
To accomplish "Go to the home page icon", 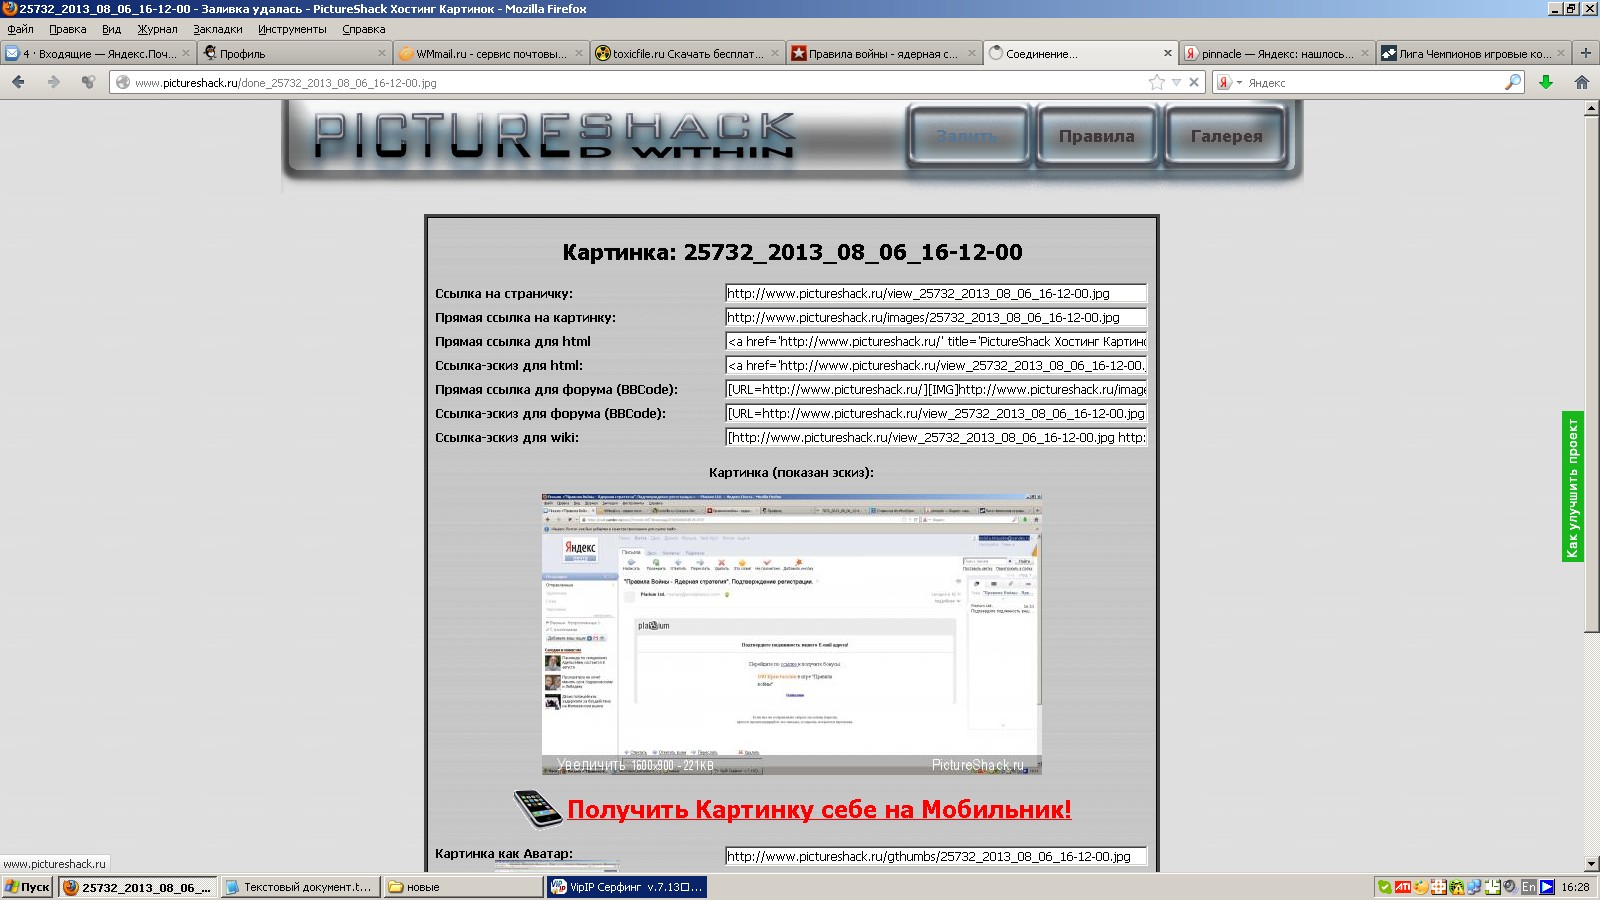I will [1581, 82].
